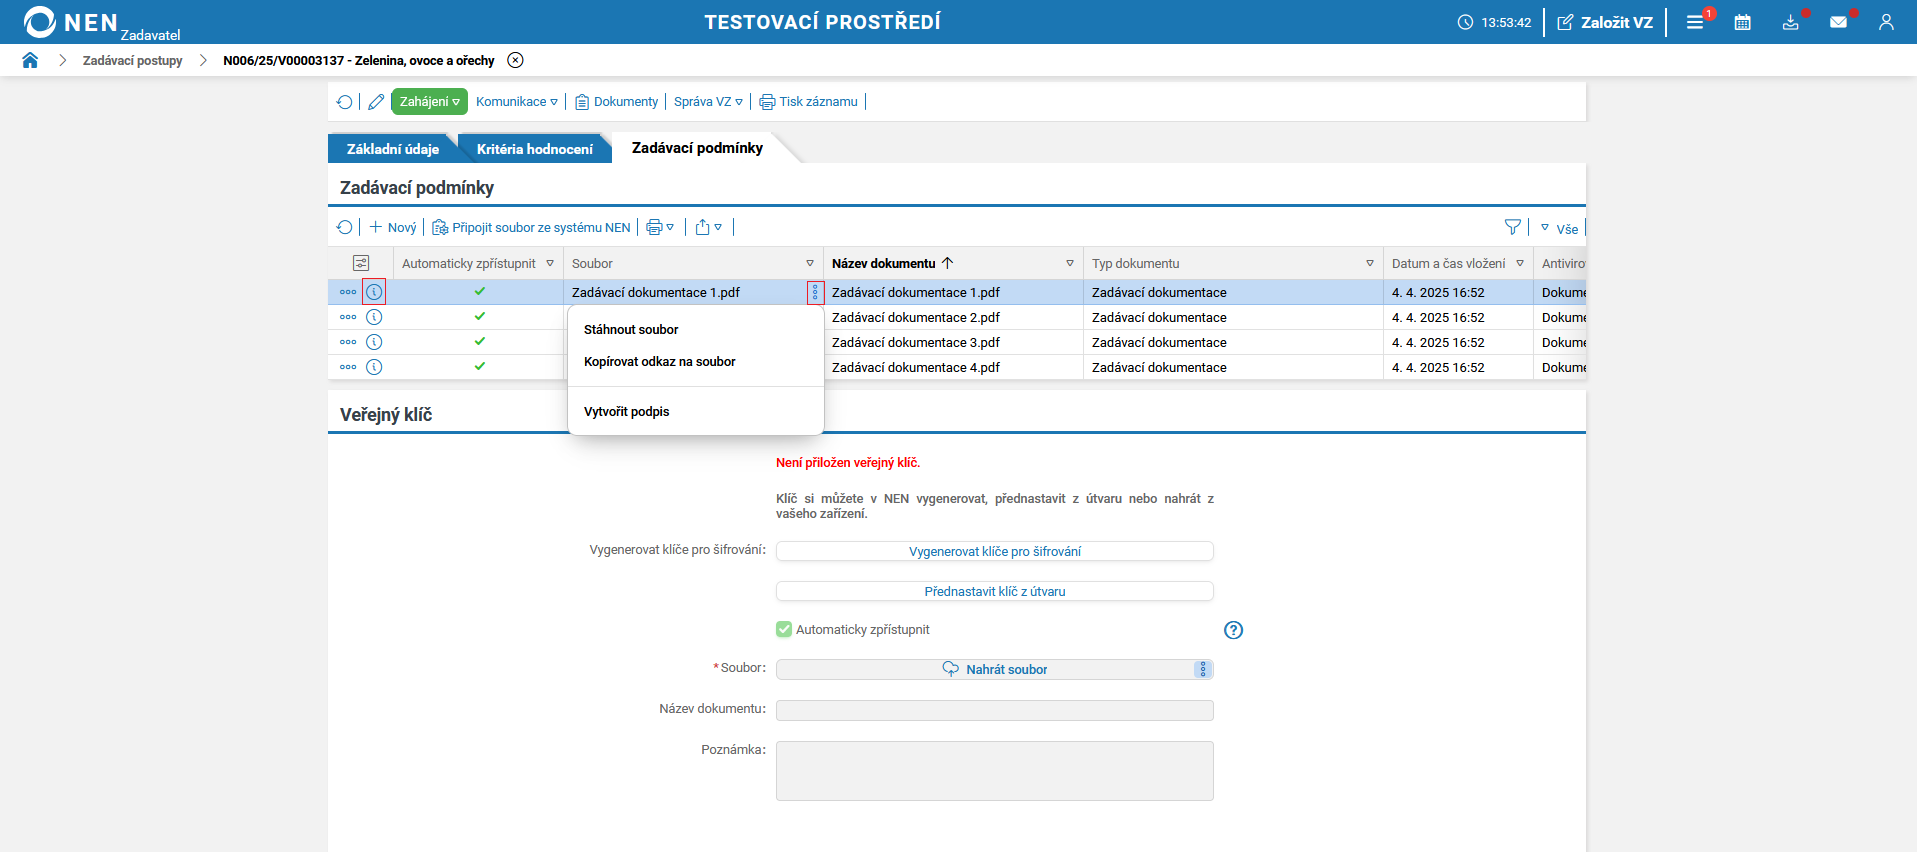Expand the Zahájení dropdown
Screen dimensions: 1917x852
tap(429, 102)
